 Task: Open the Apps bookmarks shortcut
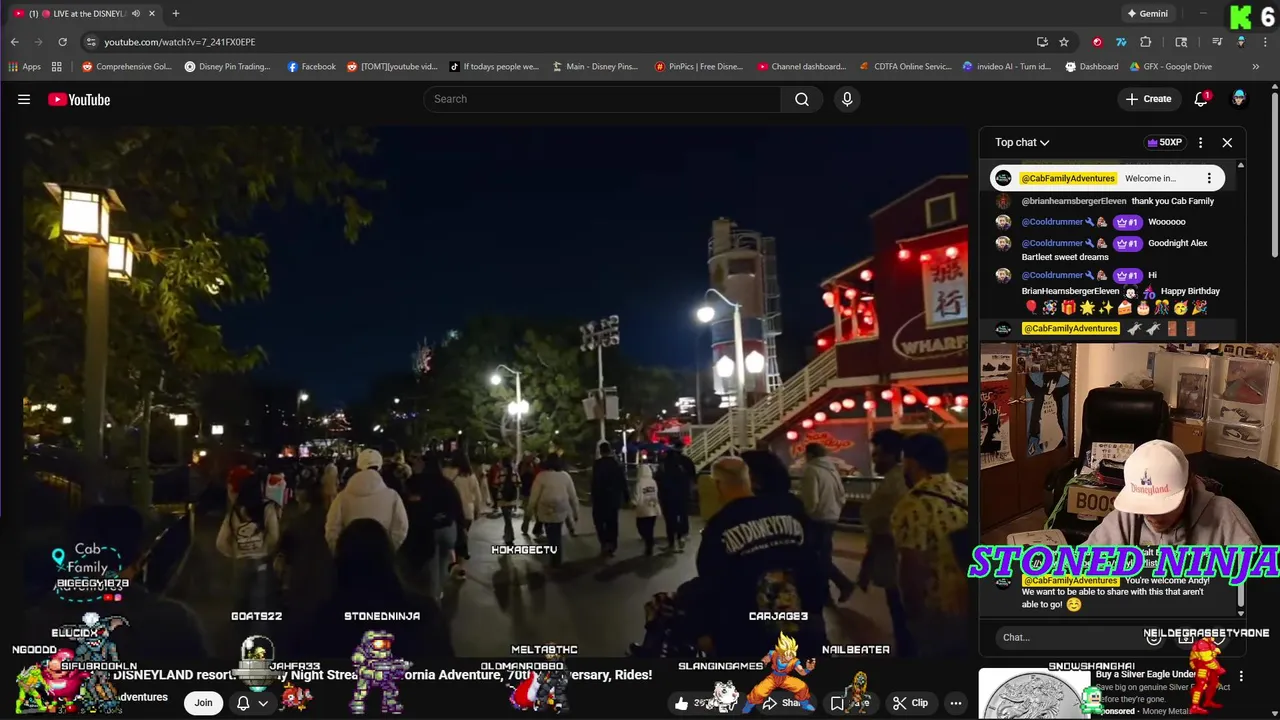(x=24, y=67)
